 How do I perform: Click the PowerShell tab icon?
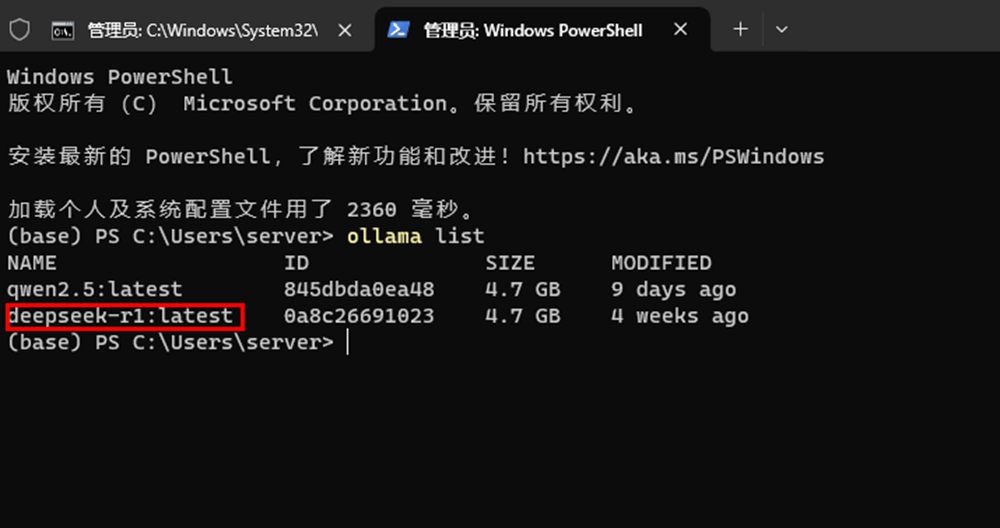[x=397, y=30]
